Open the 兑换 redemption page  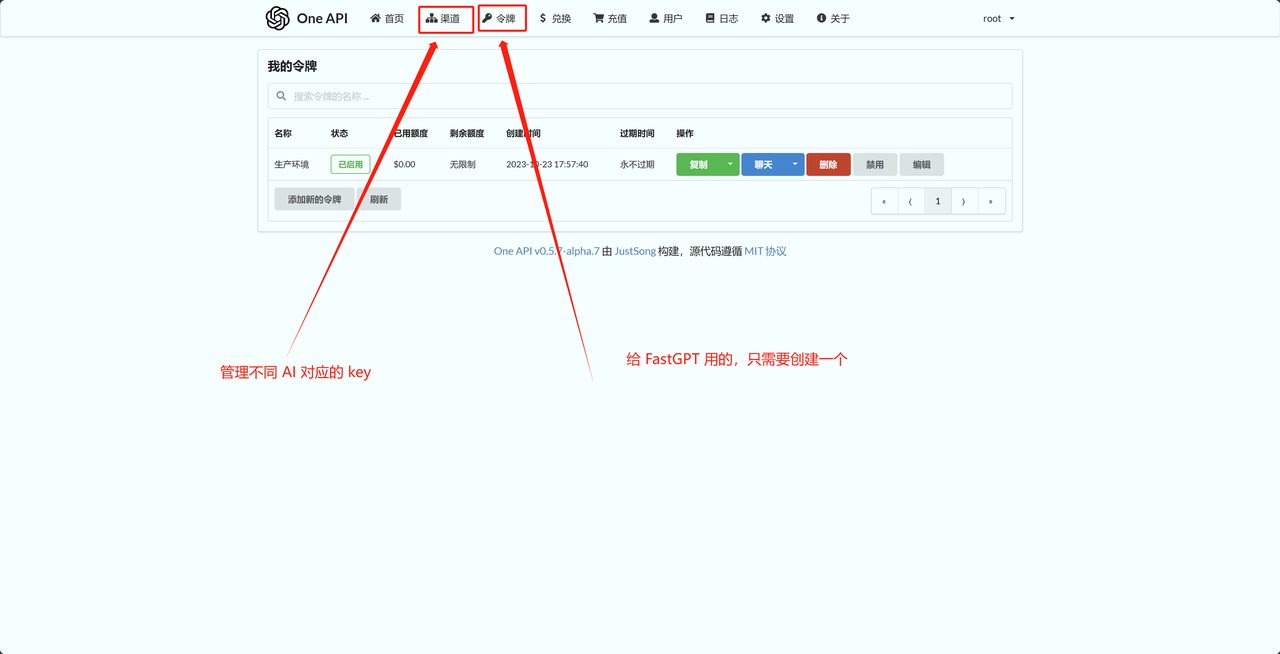tap(555, 18)
